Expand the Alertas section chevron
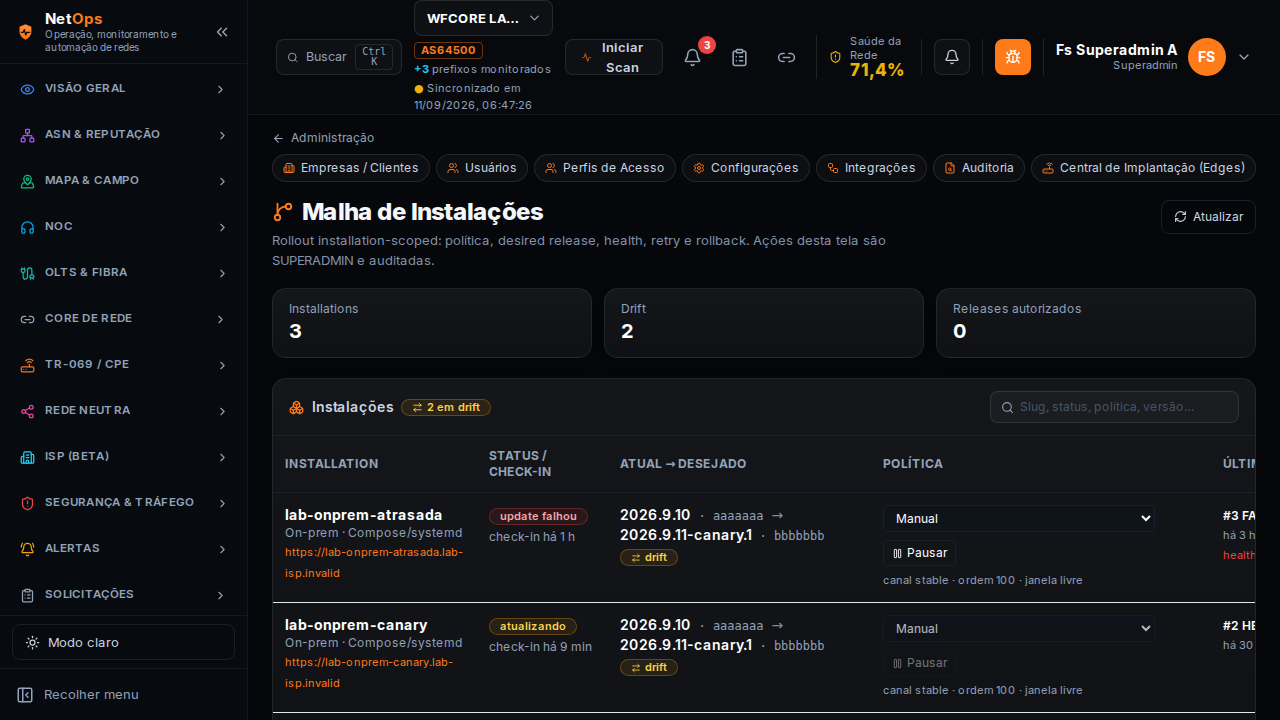The width and height of the screenshot is (1280, 720). click(222, 549)
